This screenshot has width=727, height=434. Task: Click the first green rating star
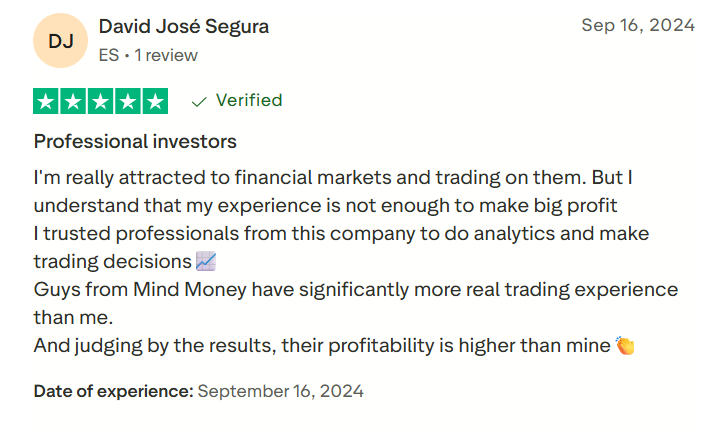pyautogui.click(x=46, y=101)
